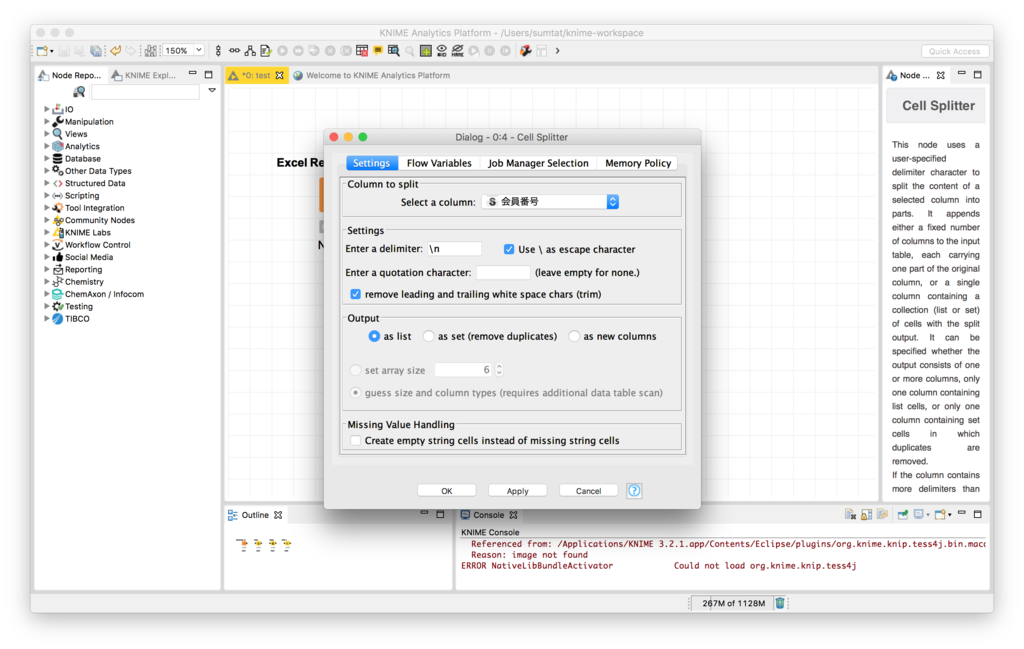
Task: Open the Memory Policy tab
Action: coord(638,163)
